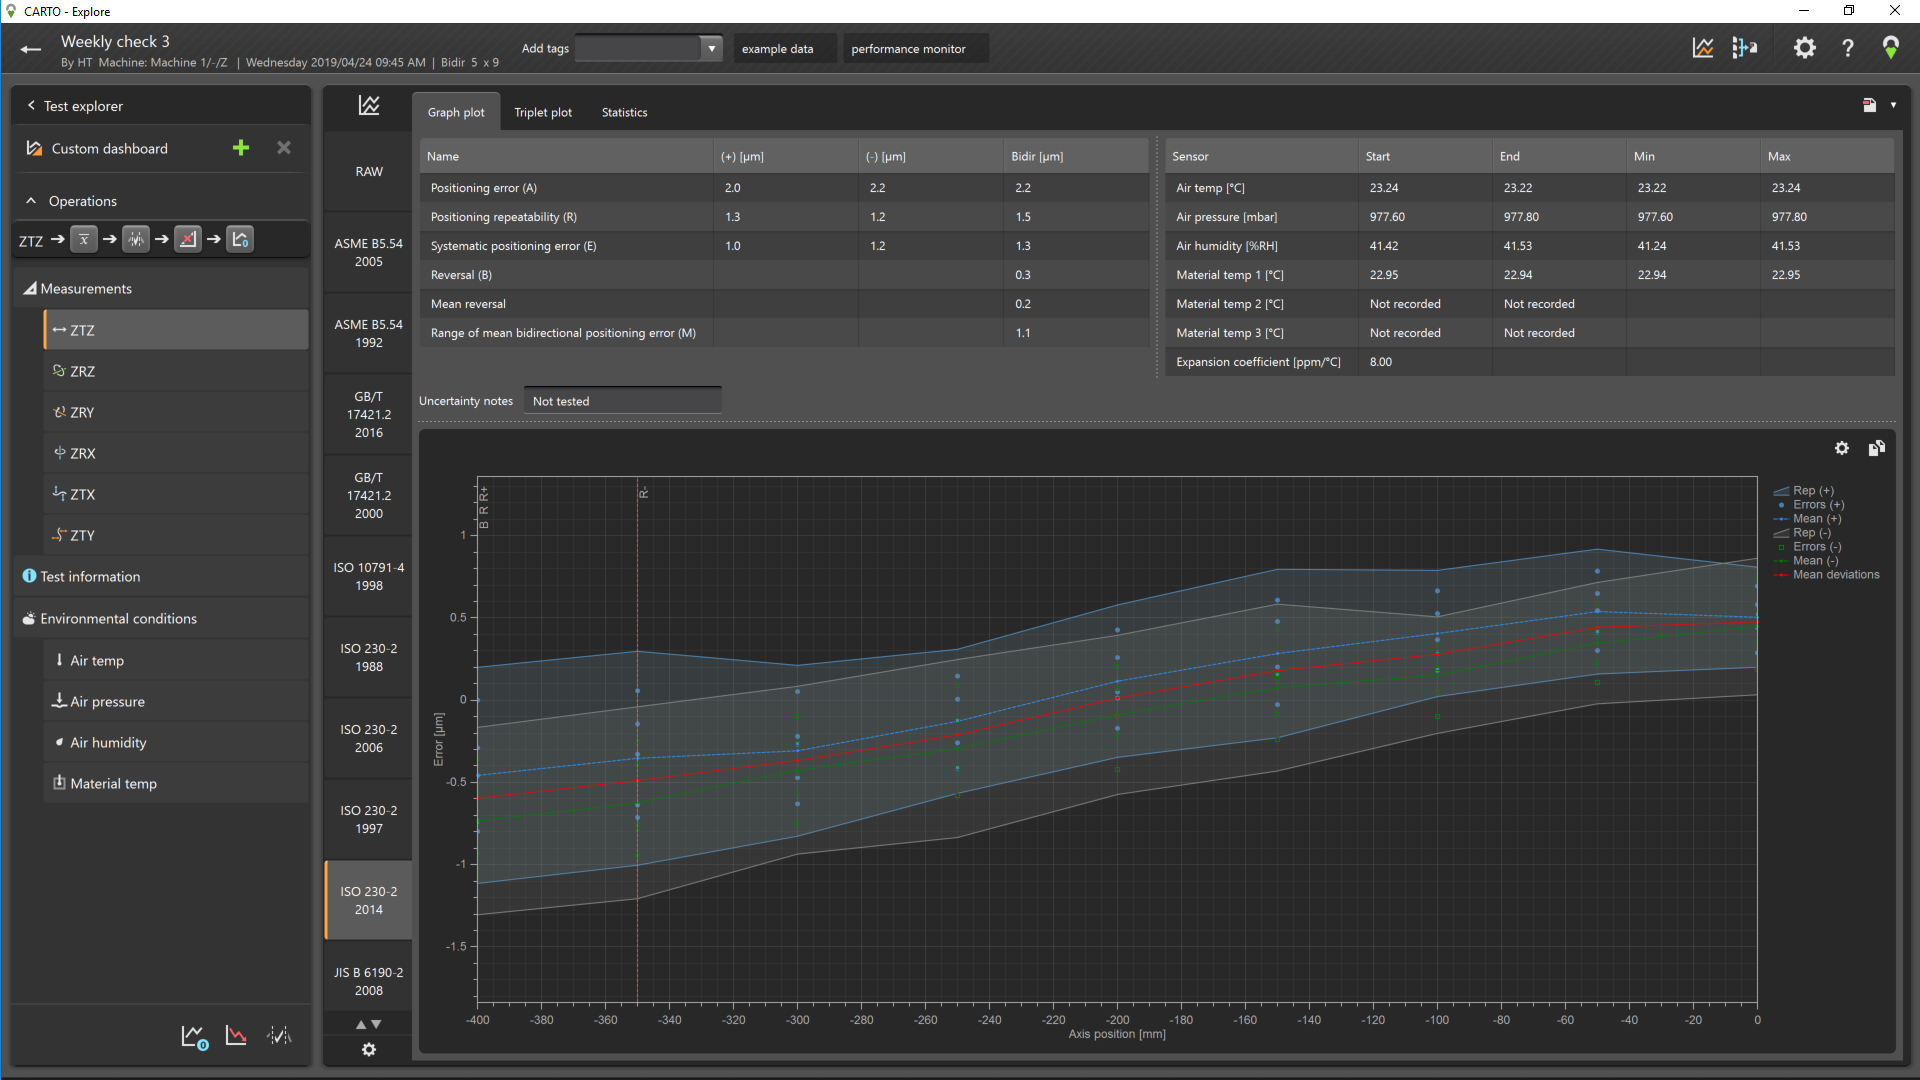1920x1080 pixels.
Task: Select the ISO 230-2 2006 standard
Action: 368,739
